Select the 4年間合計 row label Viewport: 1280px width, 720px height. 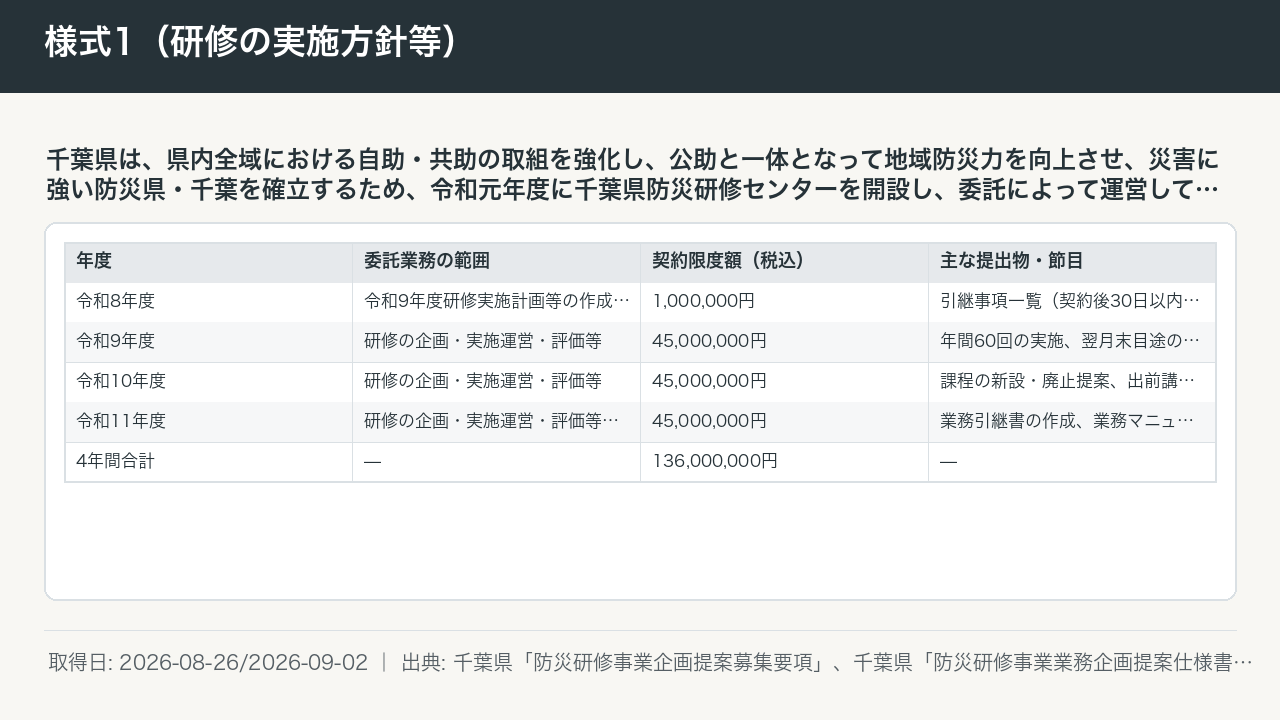click(209, 461)
